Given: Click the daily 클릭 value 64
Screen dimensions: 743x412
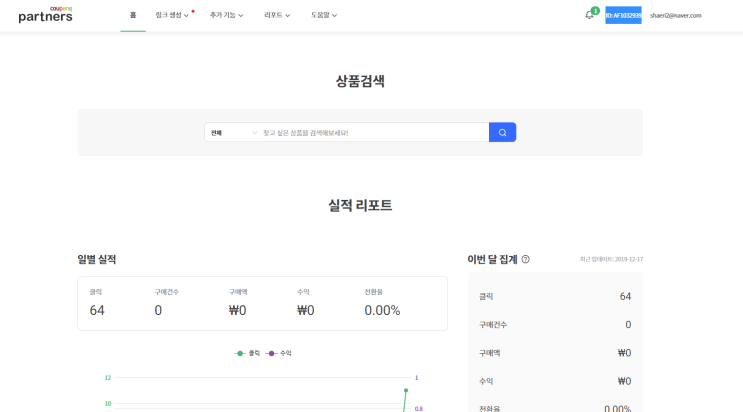Looking at the screenshot, I should click(97, 311).
